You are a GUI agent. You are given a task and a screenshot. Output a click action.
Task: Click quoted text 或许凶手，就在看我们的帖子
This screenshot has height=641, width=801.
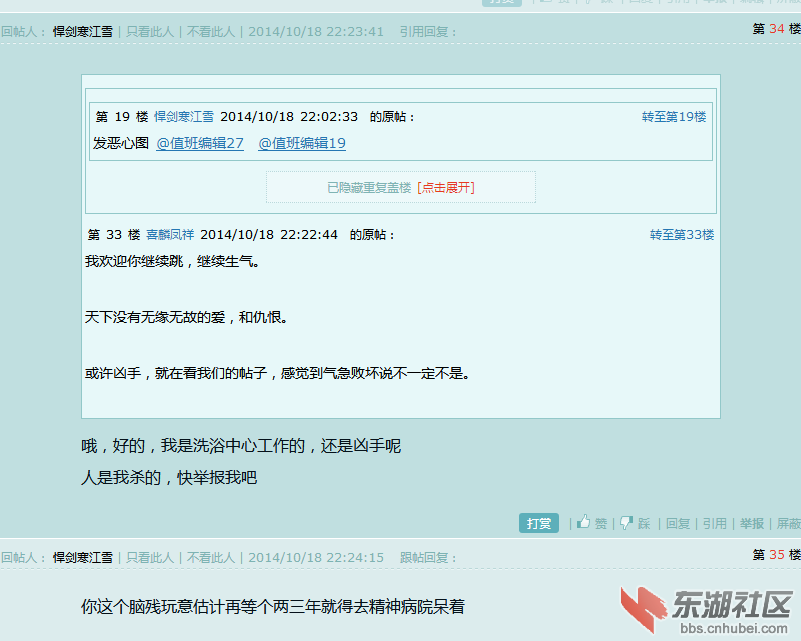tap(176, 373)
